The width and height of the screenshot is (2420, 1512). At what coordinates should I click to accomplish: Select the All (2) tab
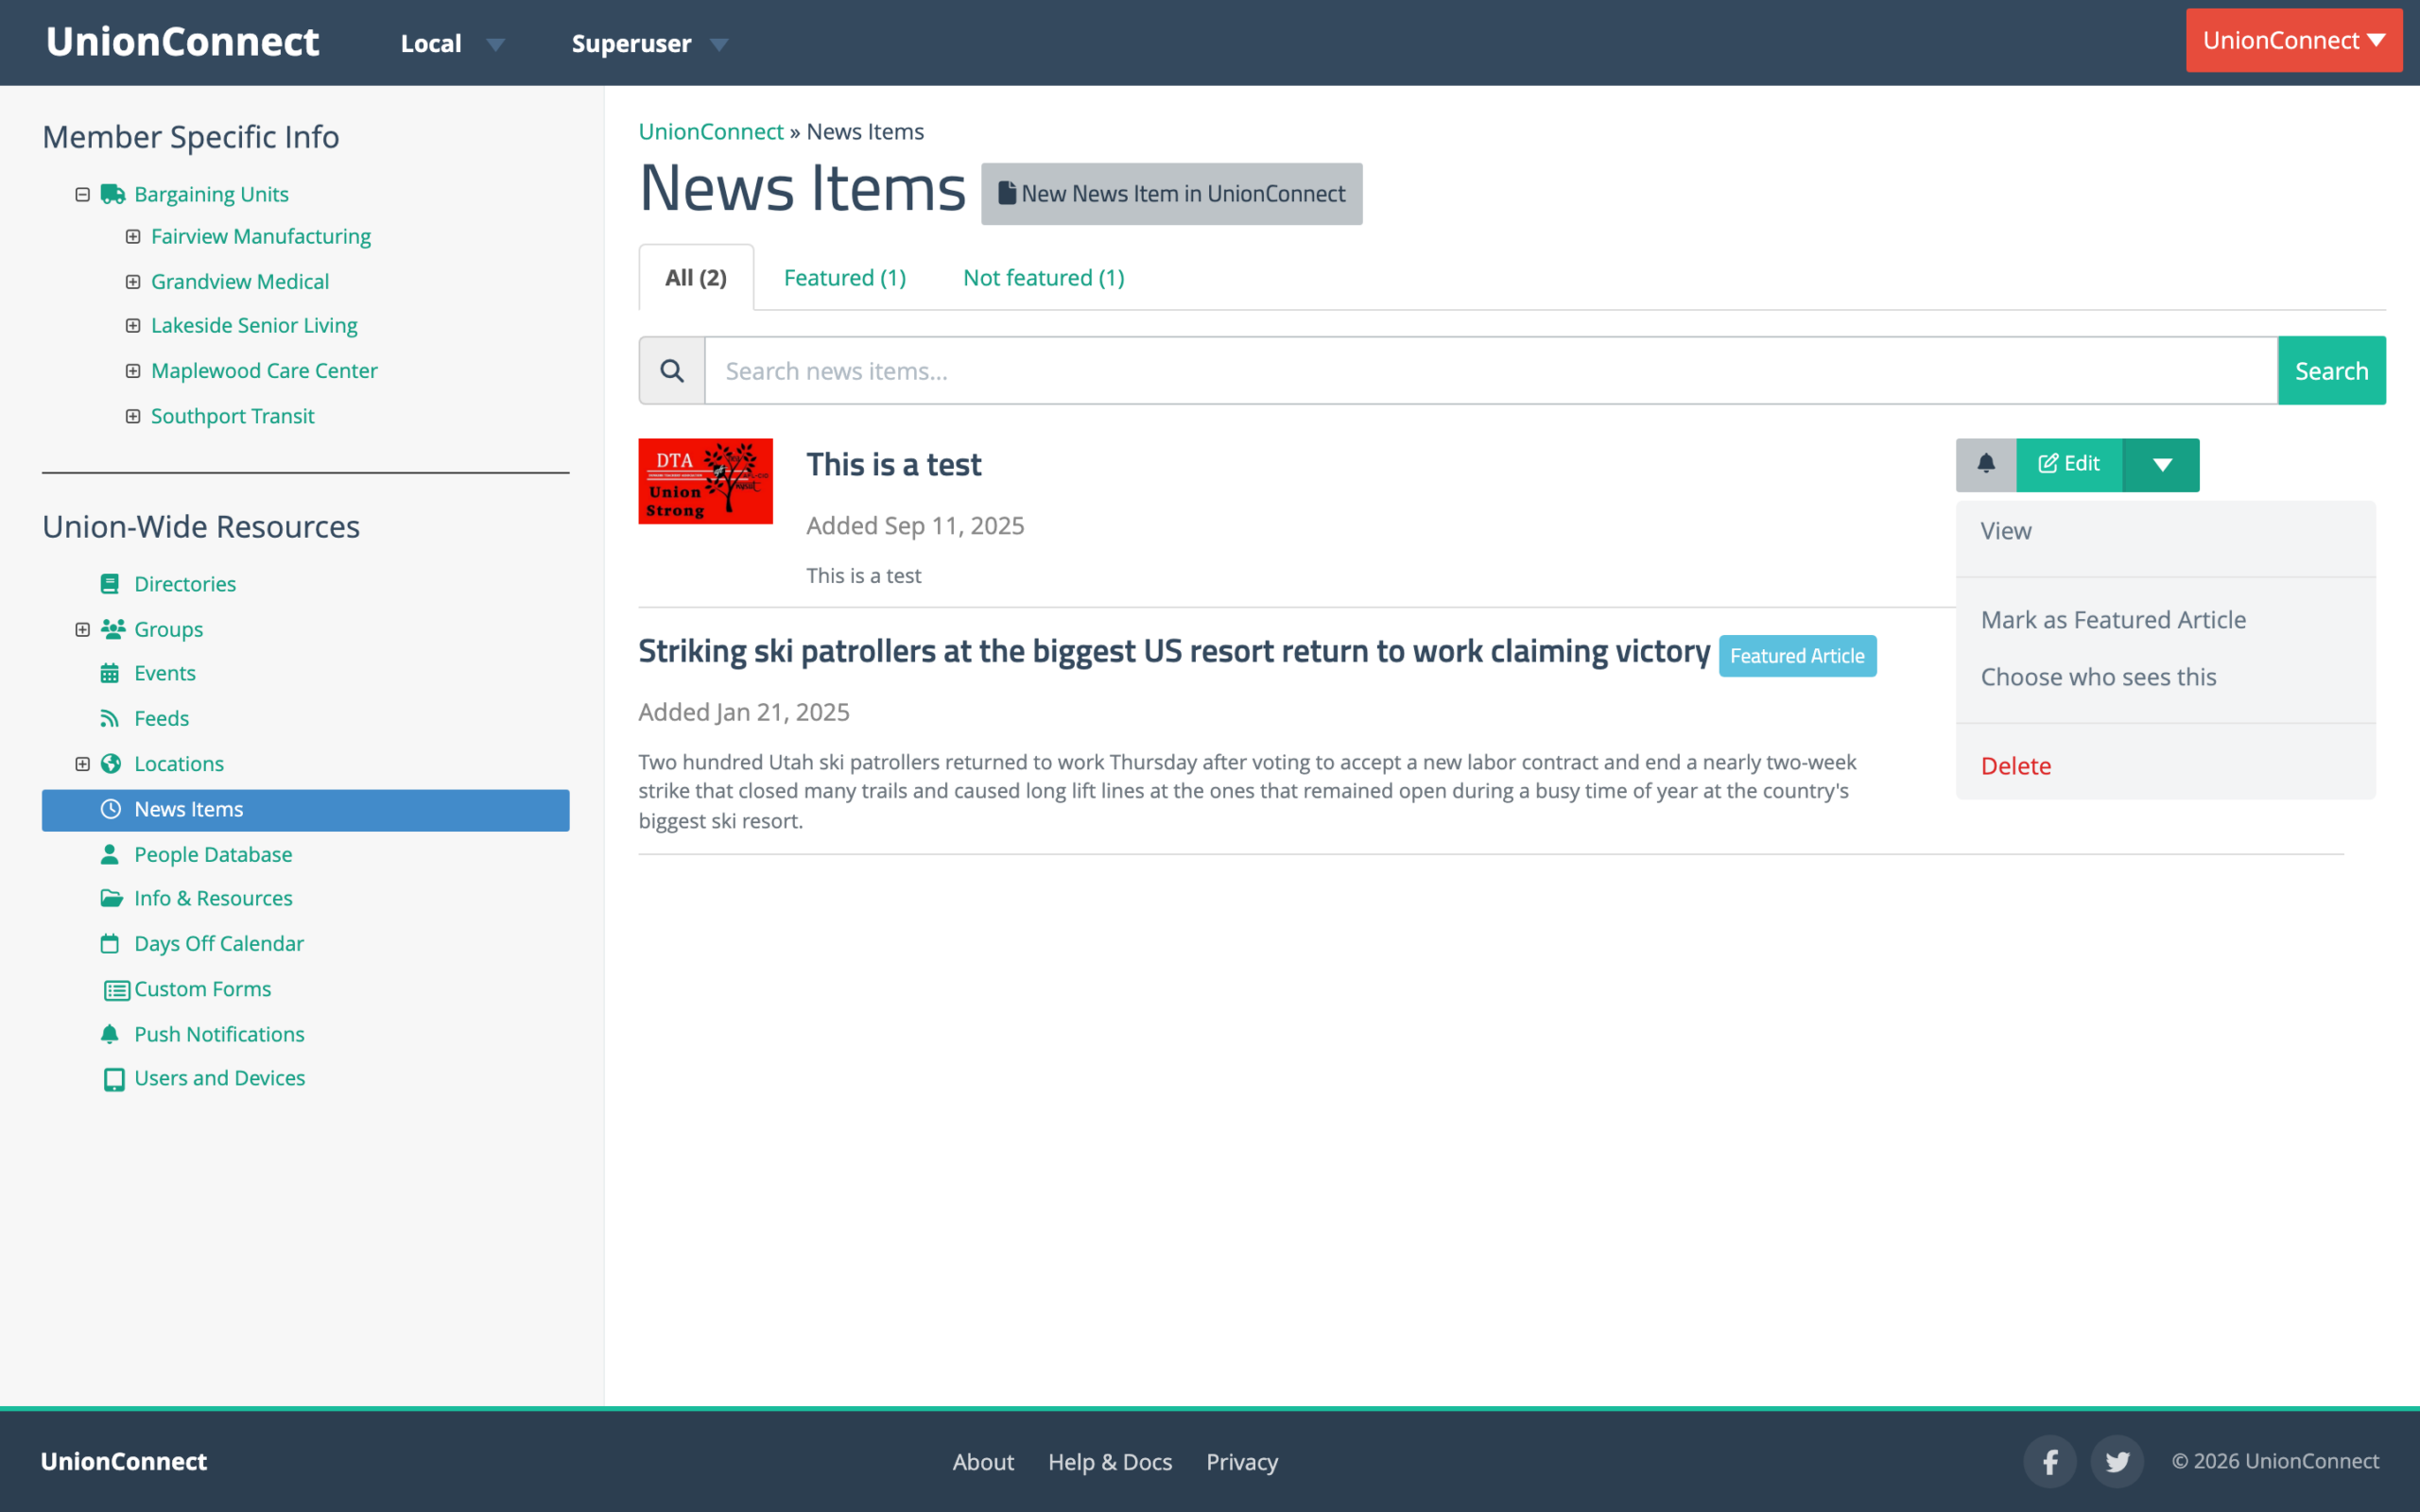pyautogui.click(x=696, y=278)
